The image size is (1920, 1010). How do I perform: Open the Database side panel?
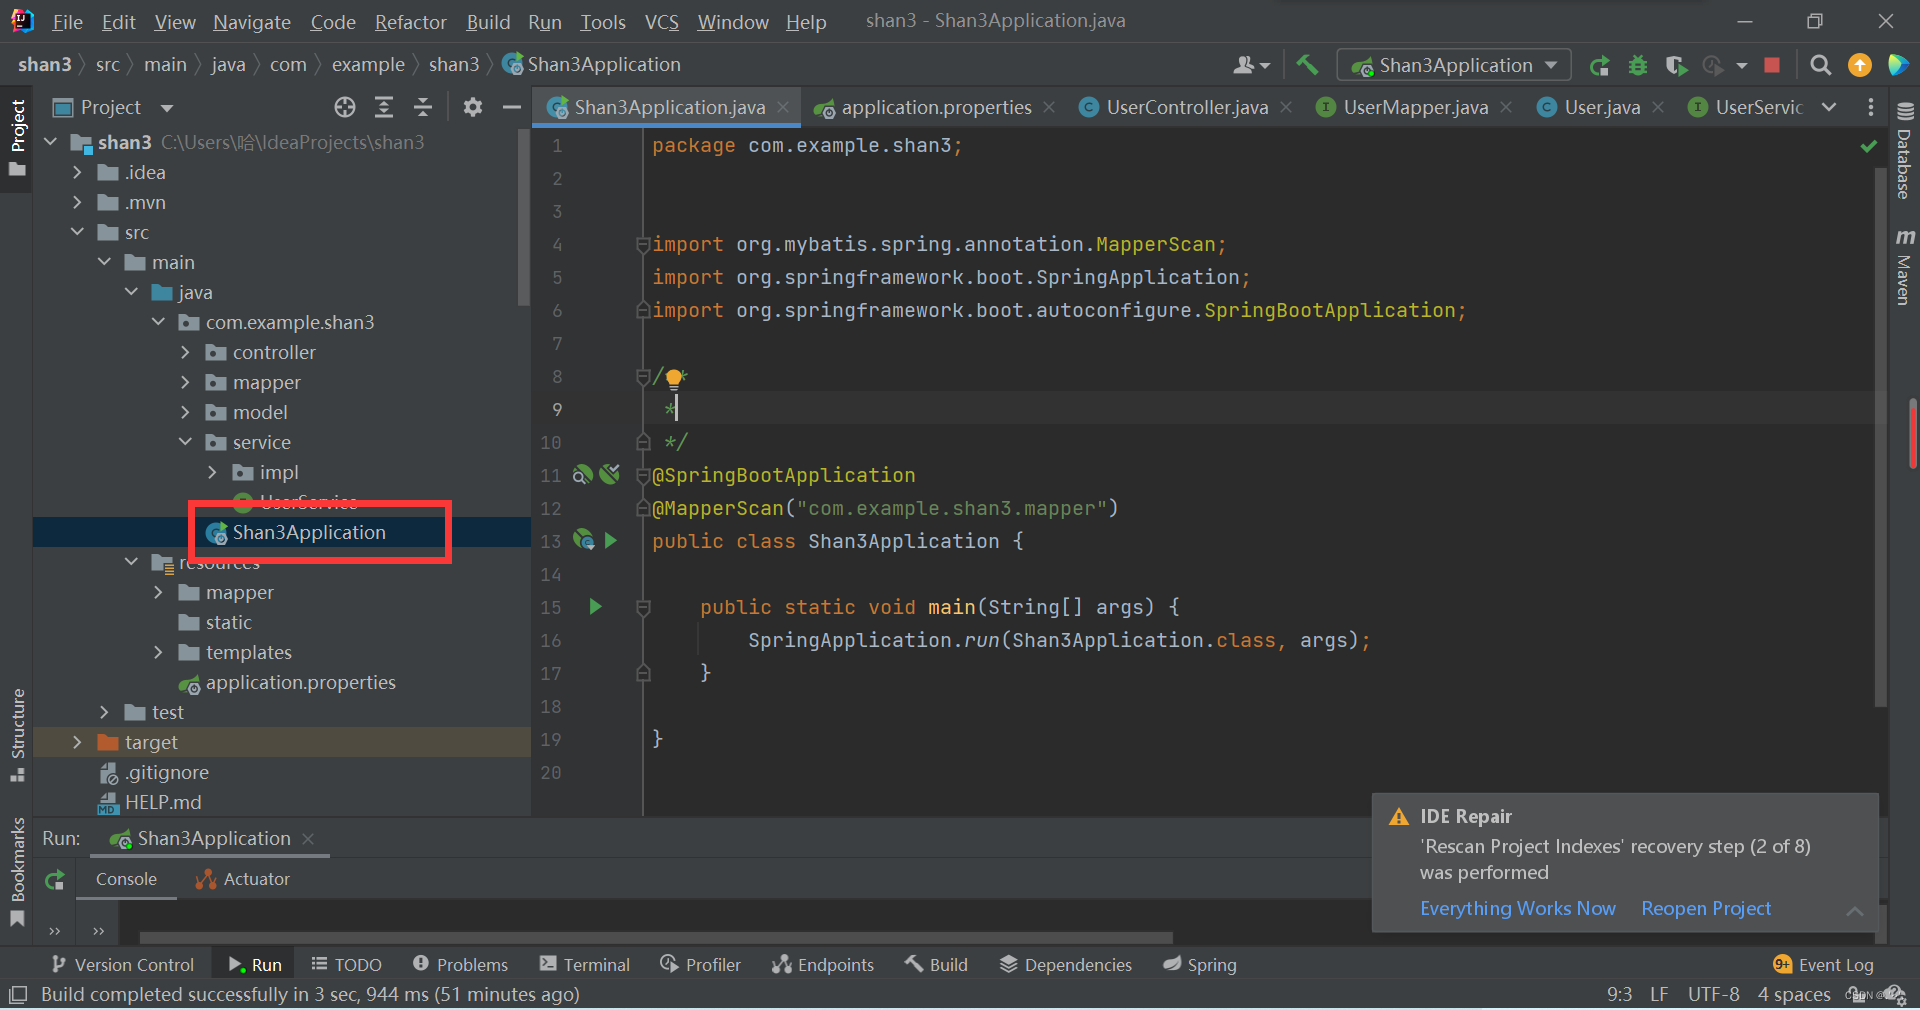point(1904,150)
